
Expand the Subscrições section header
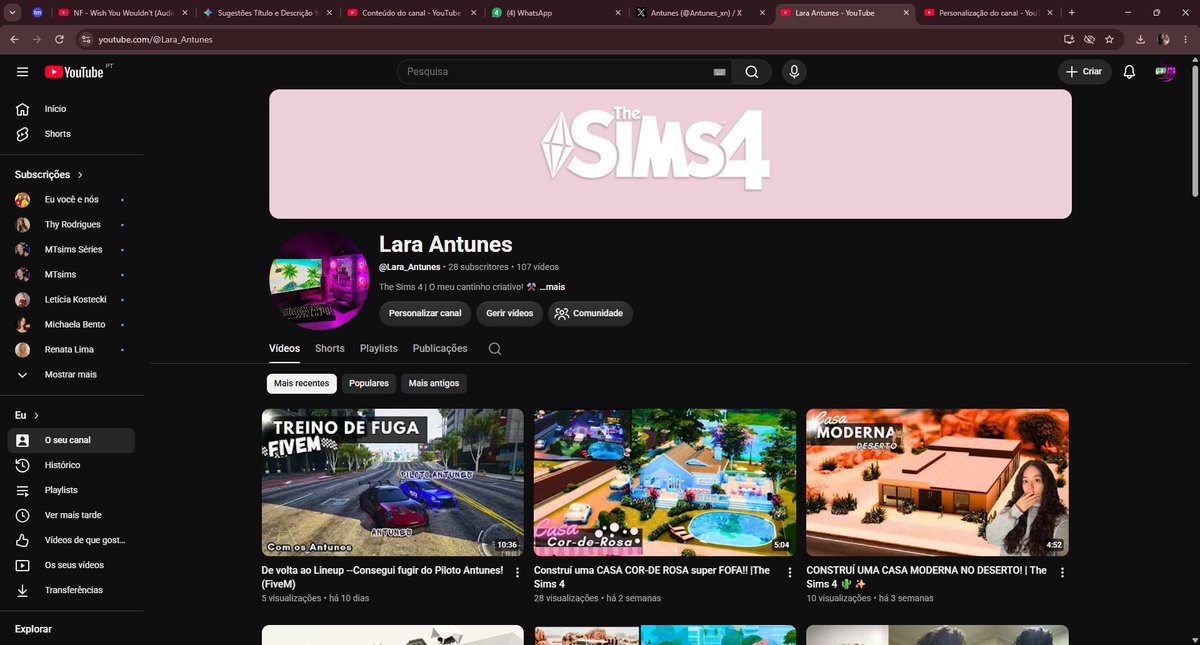point(49,175)
